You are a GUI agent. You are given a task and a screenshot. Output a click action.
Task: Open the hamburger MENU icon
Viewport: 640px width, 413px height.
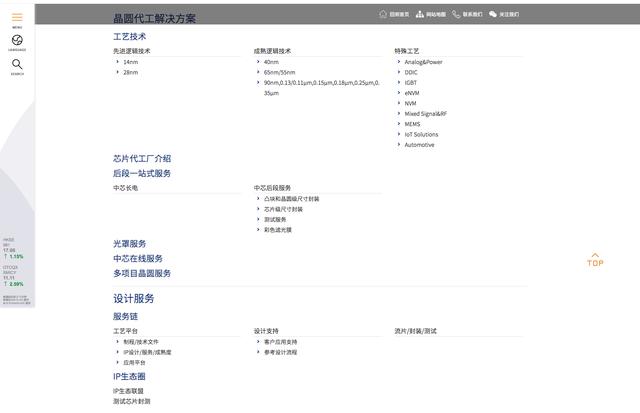[17, 17]
